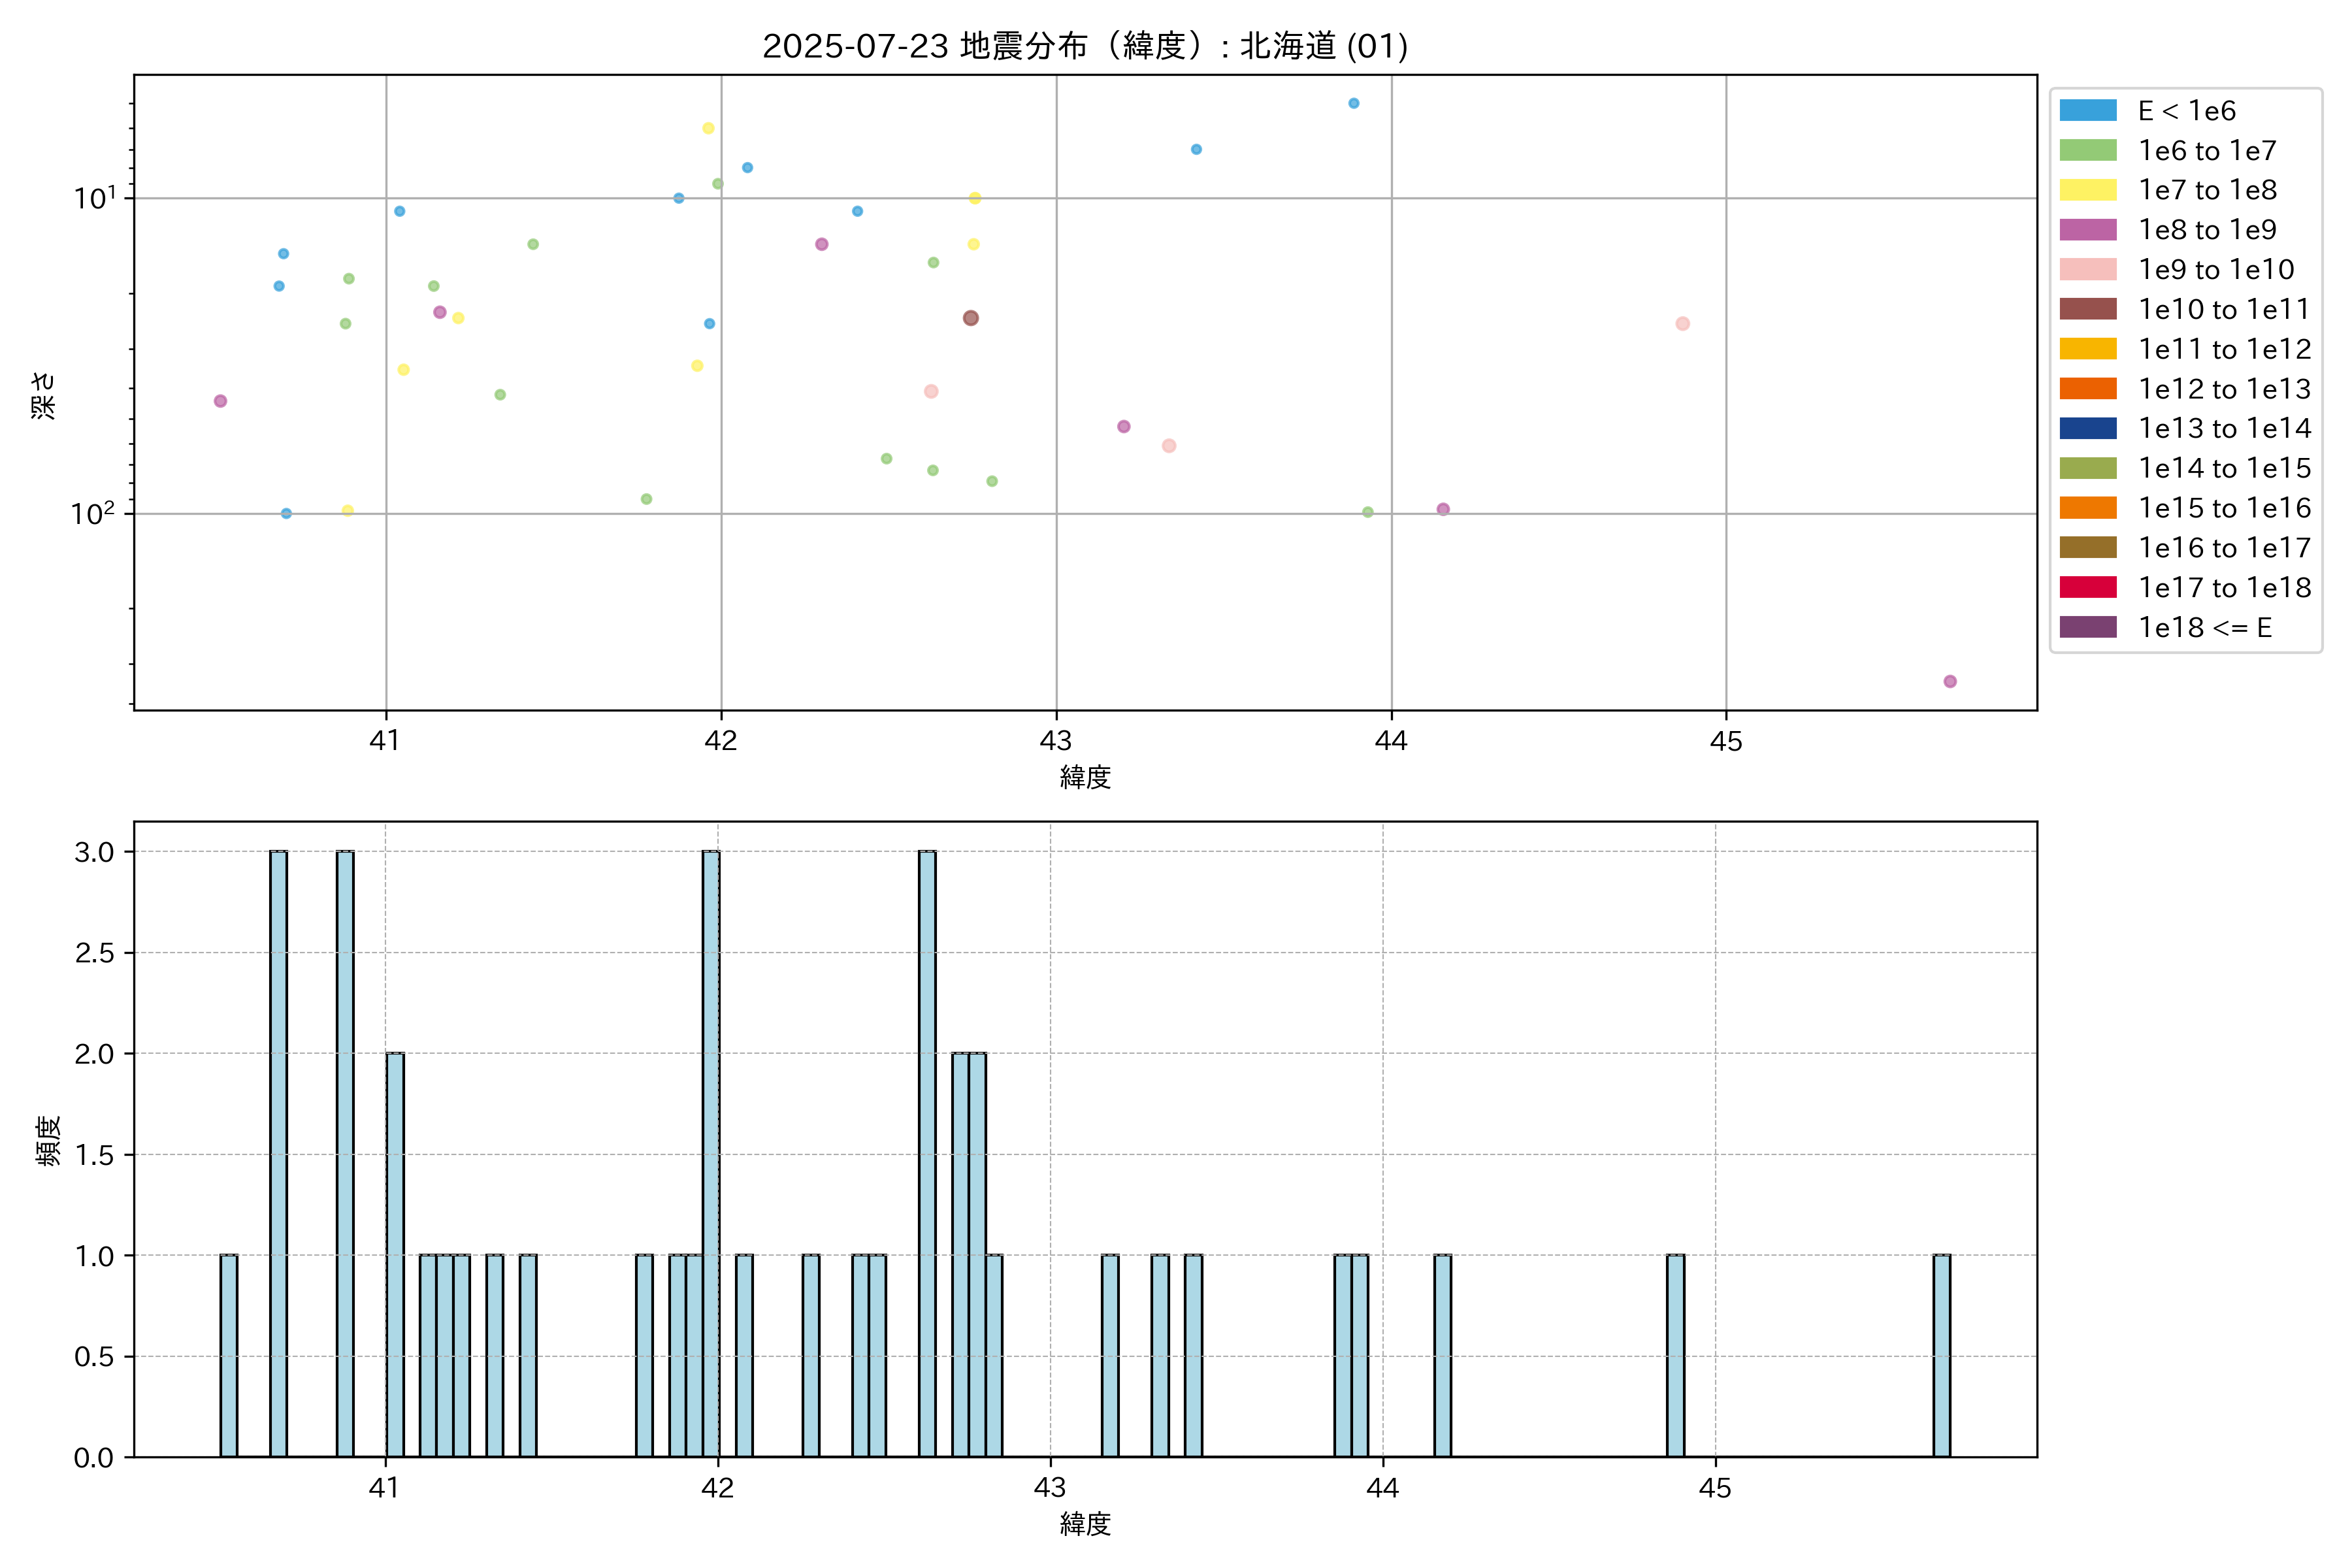This screenshot has height=1568, width=2352.
Task: Click the tallest histogram bar at latitude 42
Action: (711, 1153)
